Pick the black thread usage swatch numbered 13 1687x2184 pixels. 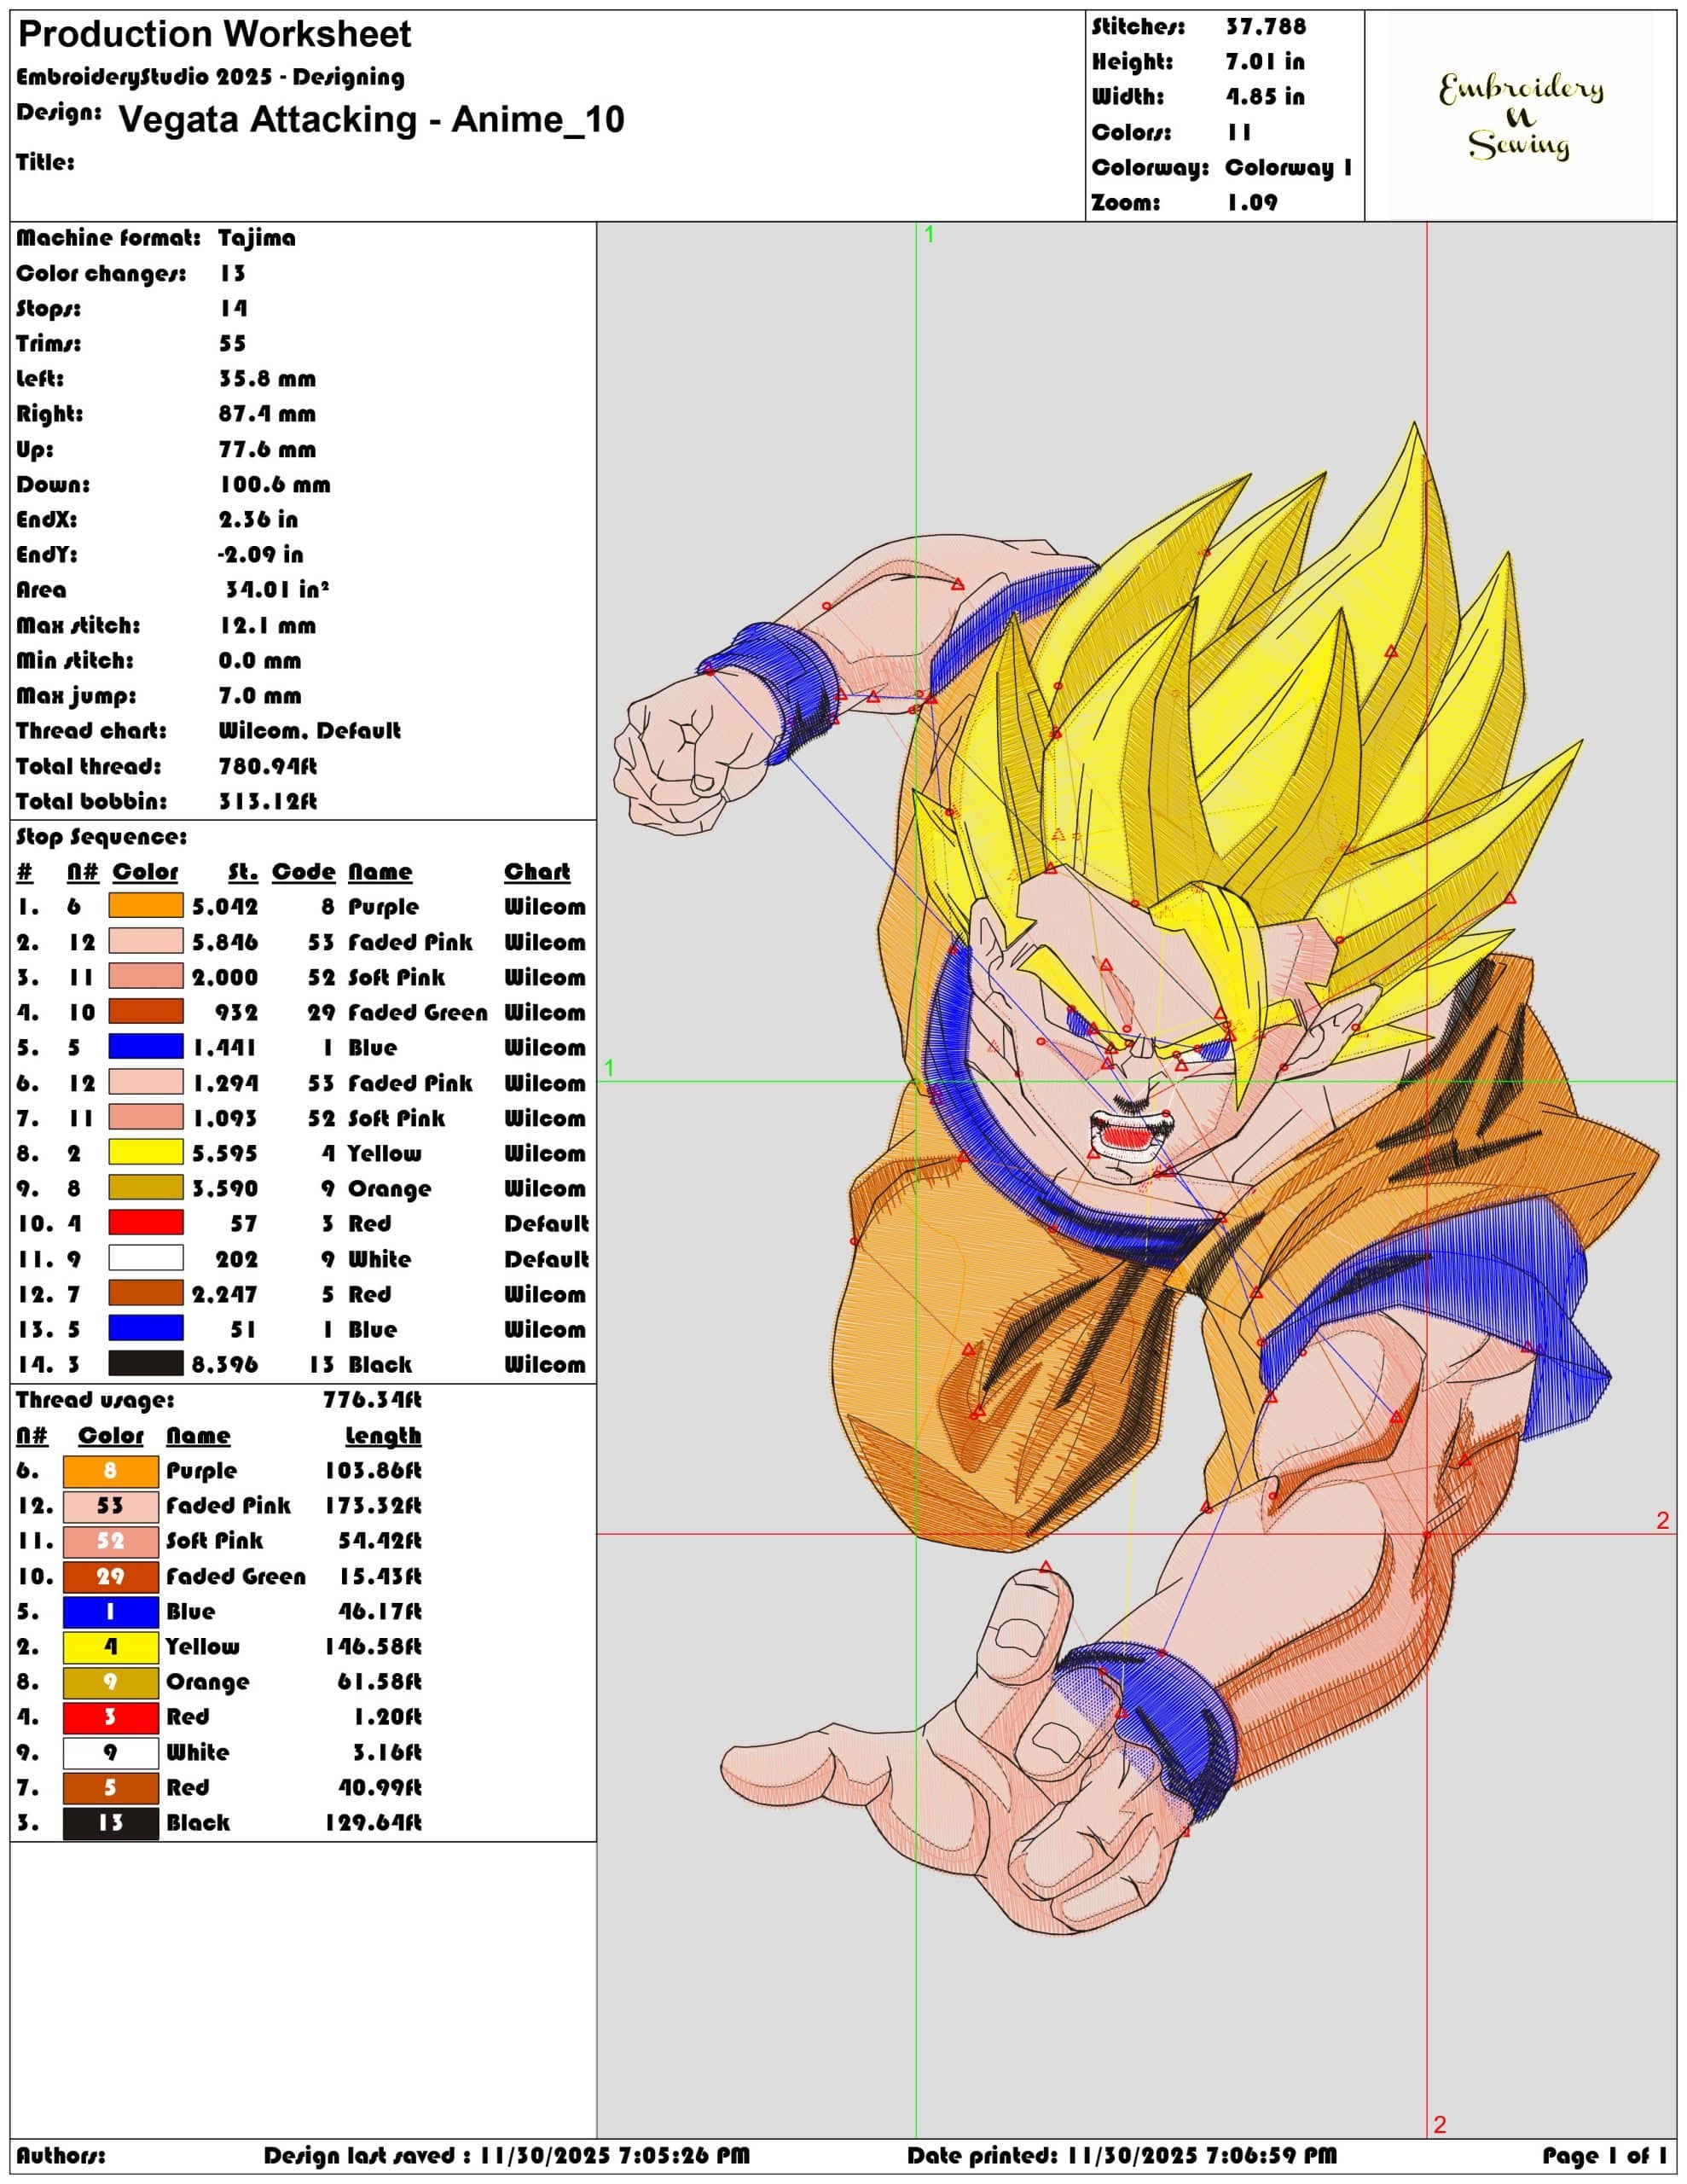tap(111, 1823)
